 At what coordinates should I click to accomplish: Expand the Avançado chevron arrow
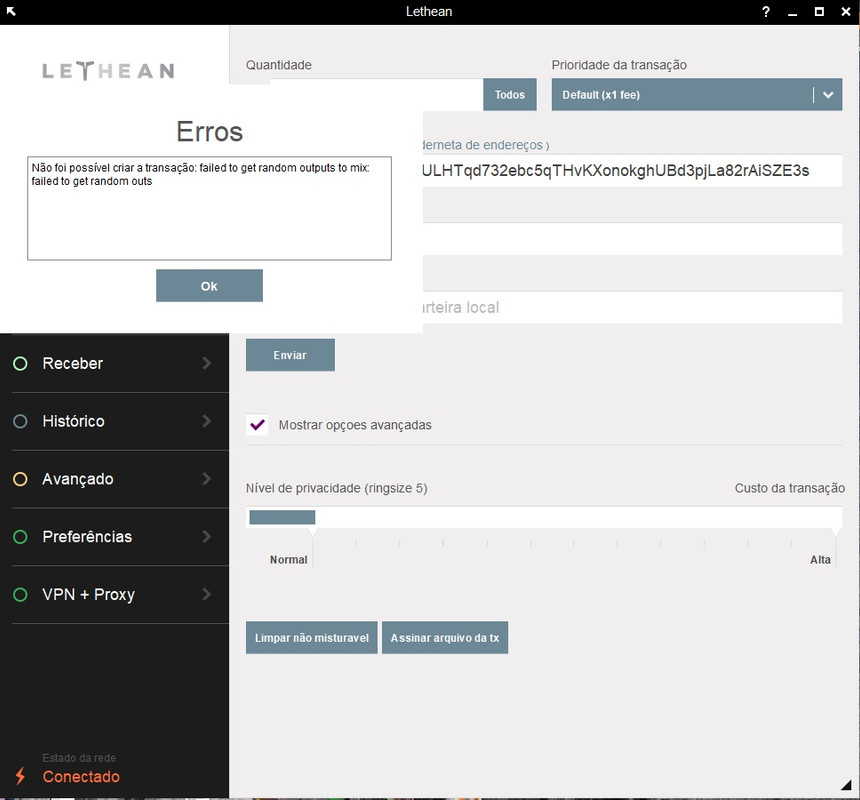pos(207,479)
